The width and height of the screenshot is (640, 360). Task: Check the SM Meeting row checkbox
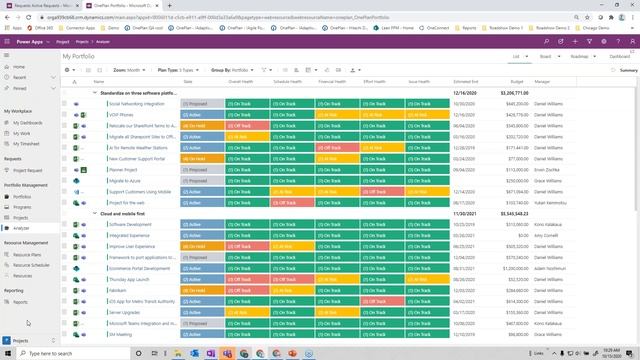tap(64, 334)
